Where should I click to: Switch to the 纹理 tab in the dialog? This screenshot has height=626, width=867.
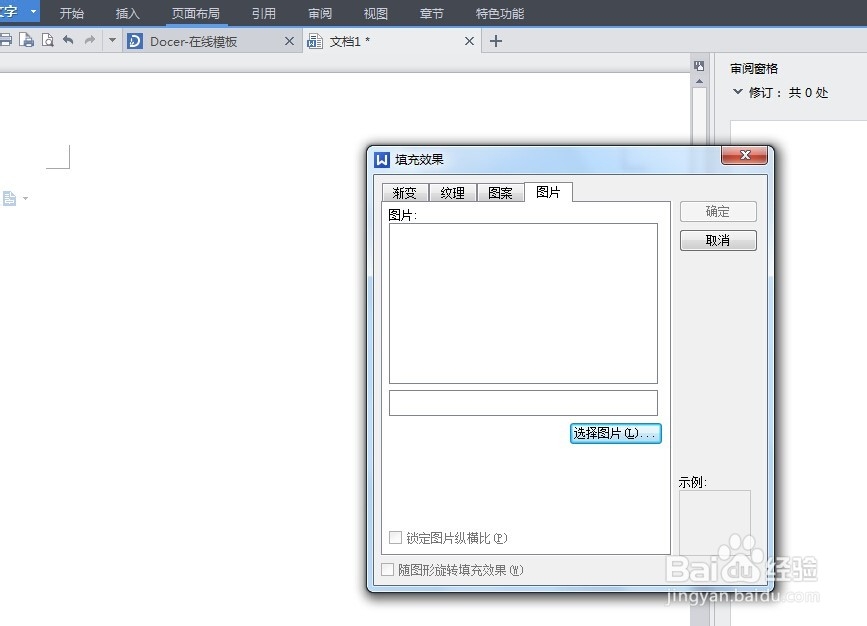452,193
